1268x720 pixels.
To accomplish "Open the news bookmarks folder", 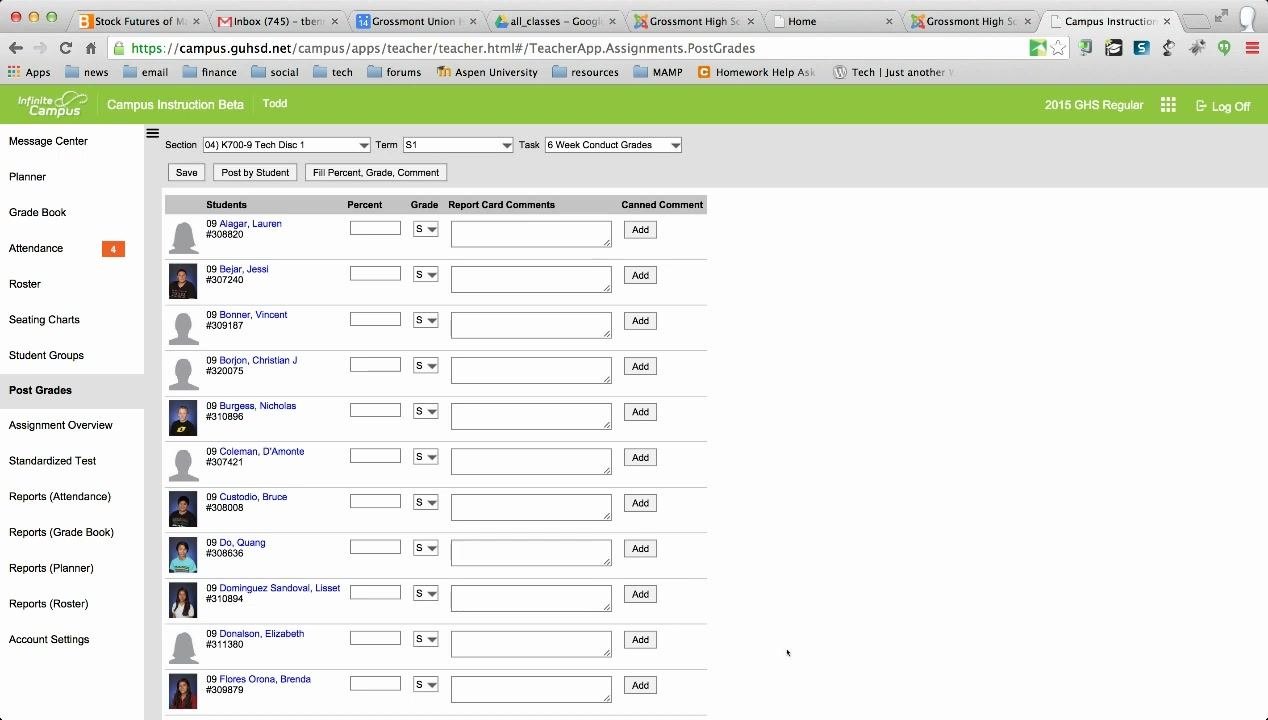I will [x=86, y=72].
